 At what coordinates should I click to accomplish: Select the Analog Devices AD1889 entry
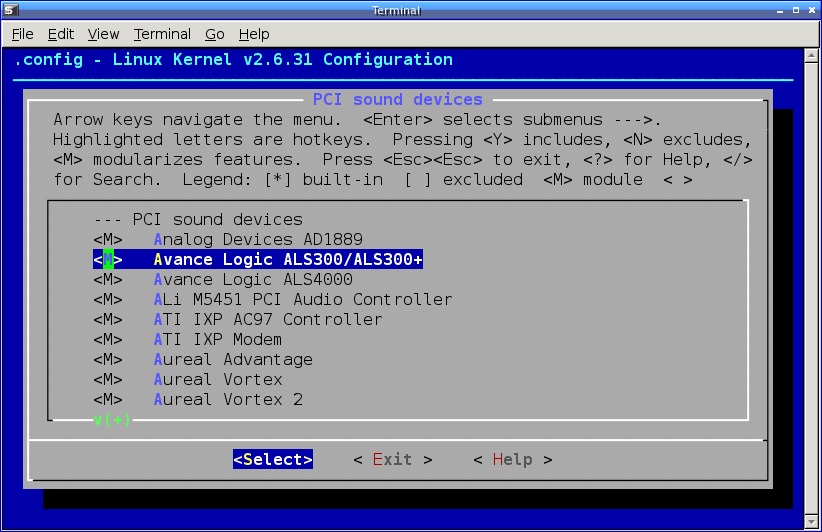click(x=258, y=240)
